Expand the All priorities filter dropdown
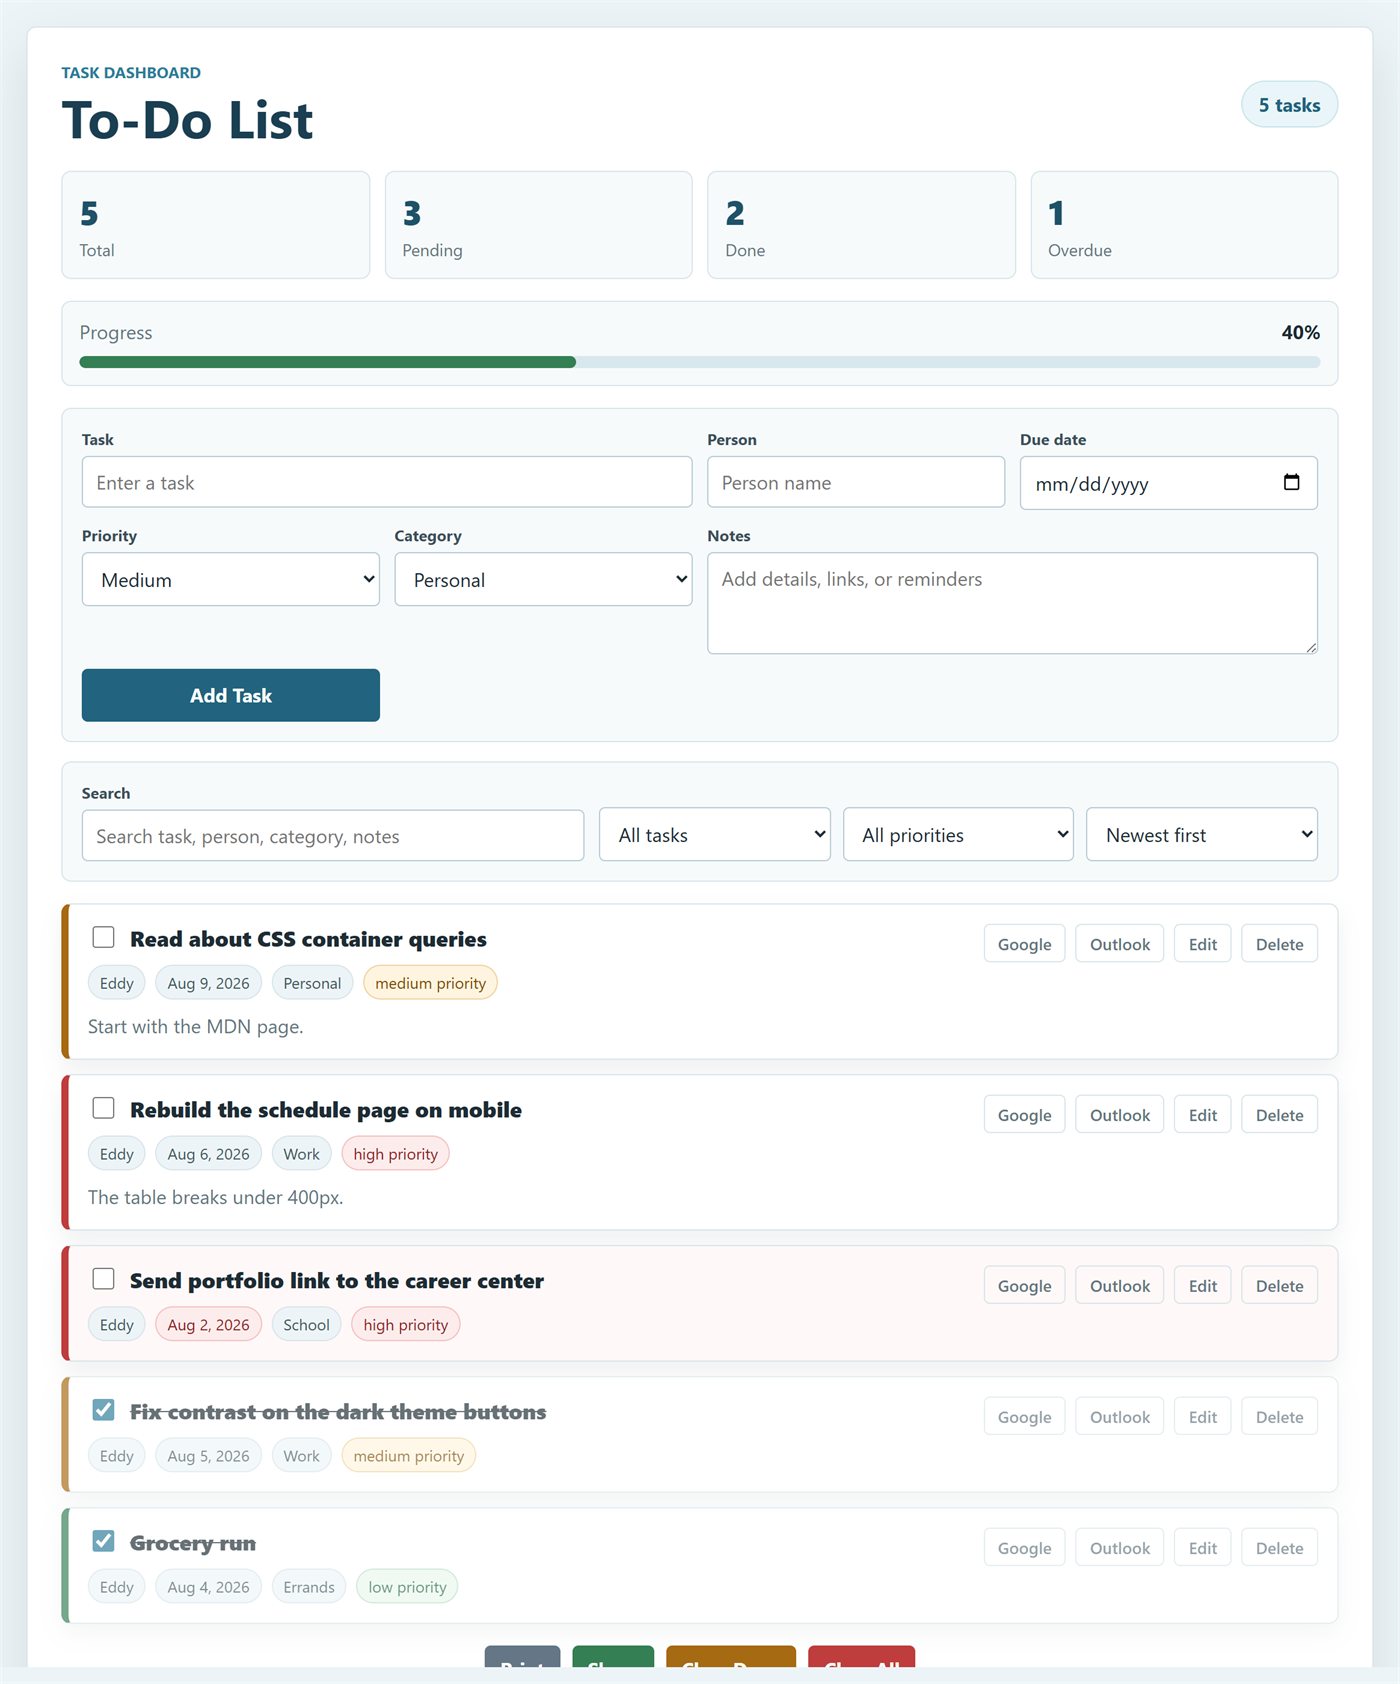Viewport: 1400px width, 1684px height. click(958, 834)
